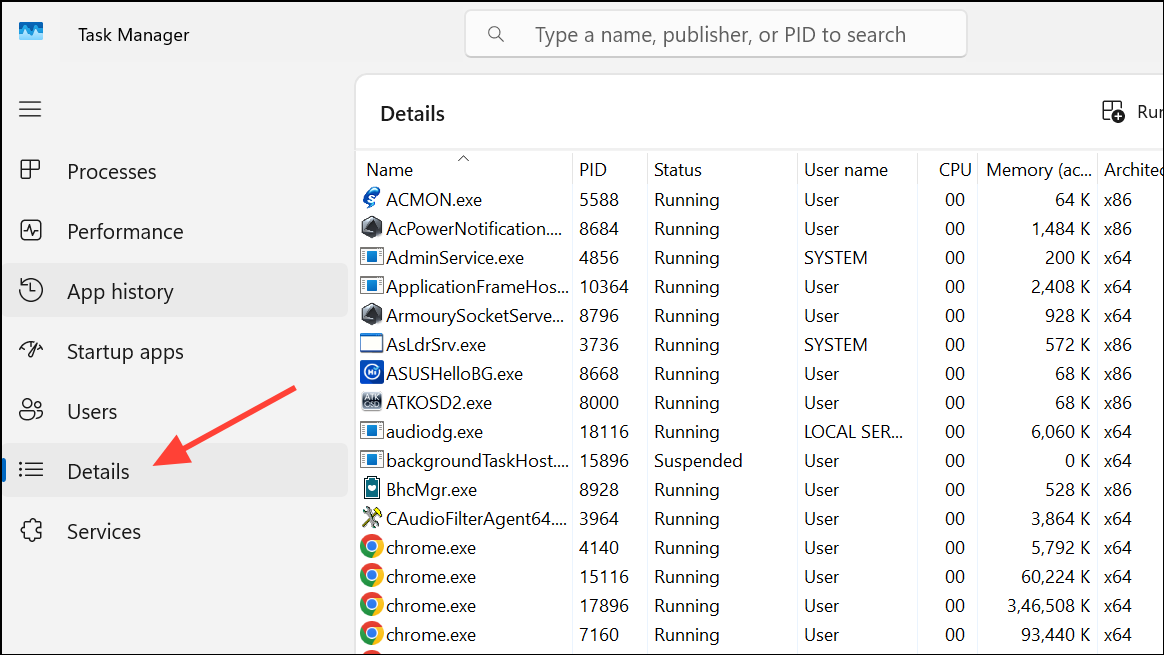Screen dimensions: 1164x655
Task: Toggle the navigation sidebar with hamburger menu
Action: (30, 109)
